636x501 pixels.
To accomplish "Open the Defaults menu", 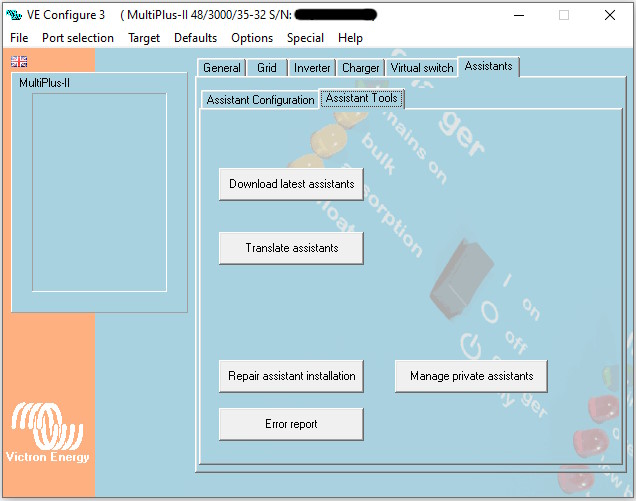I will (195, 38).
